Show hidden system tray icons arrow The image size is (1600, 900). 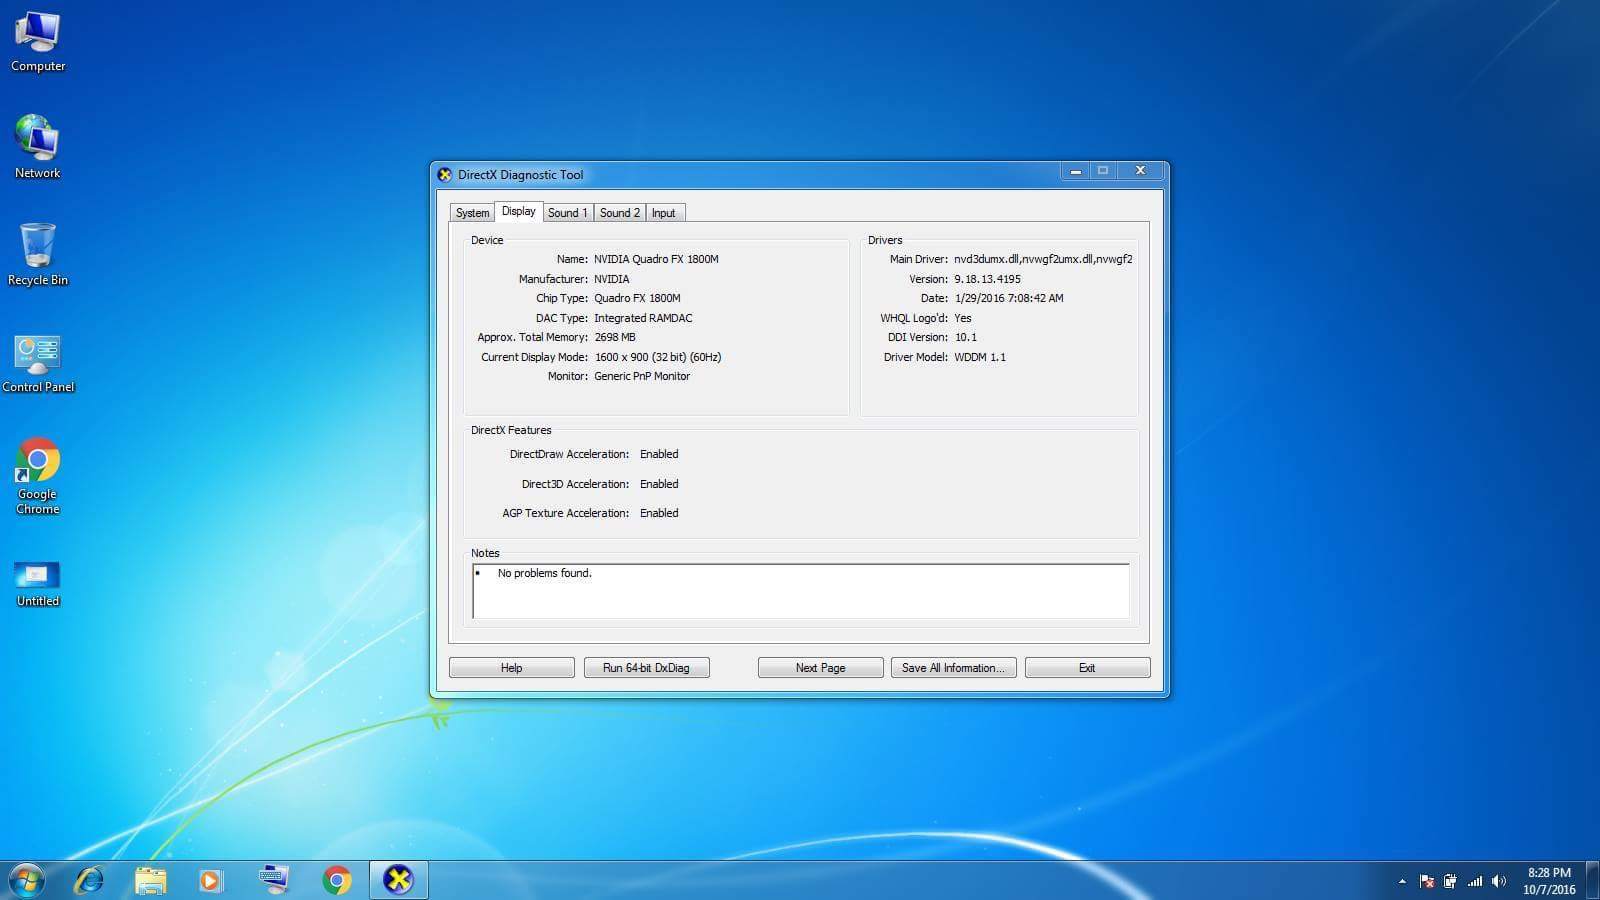1402,881
